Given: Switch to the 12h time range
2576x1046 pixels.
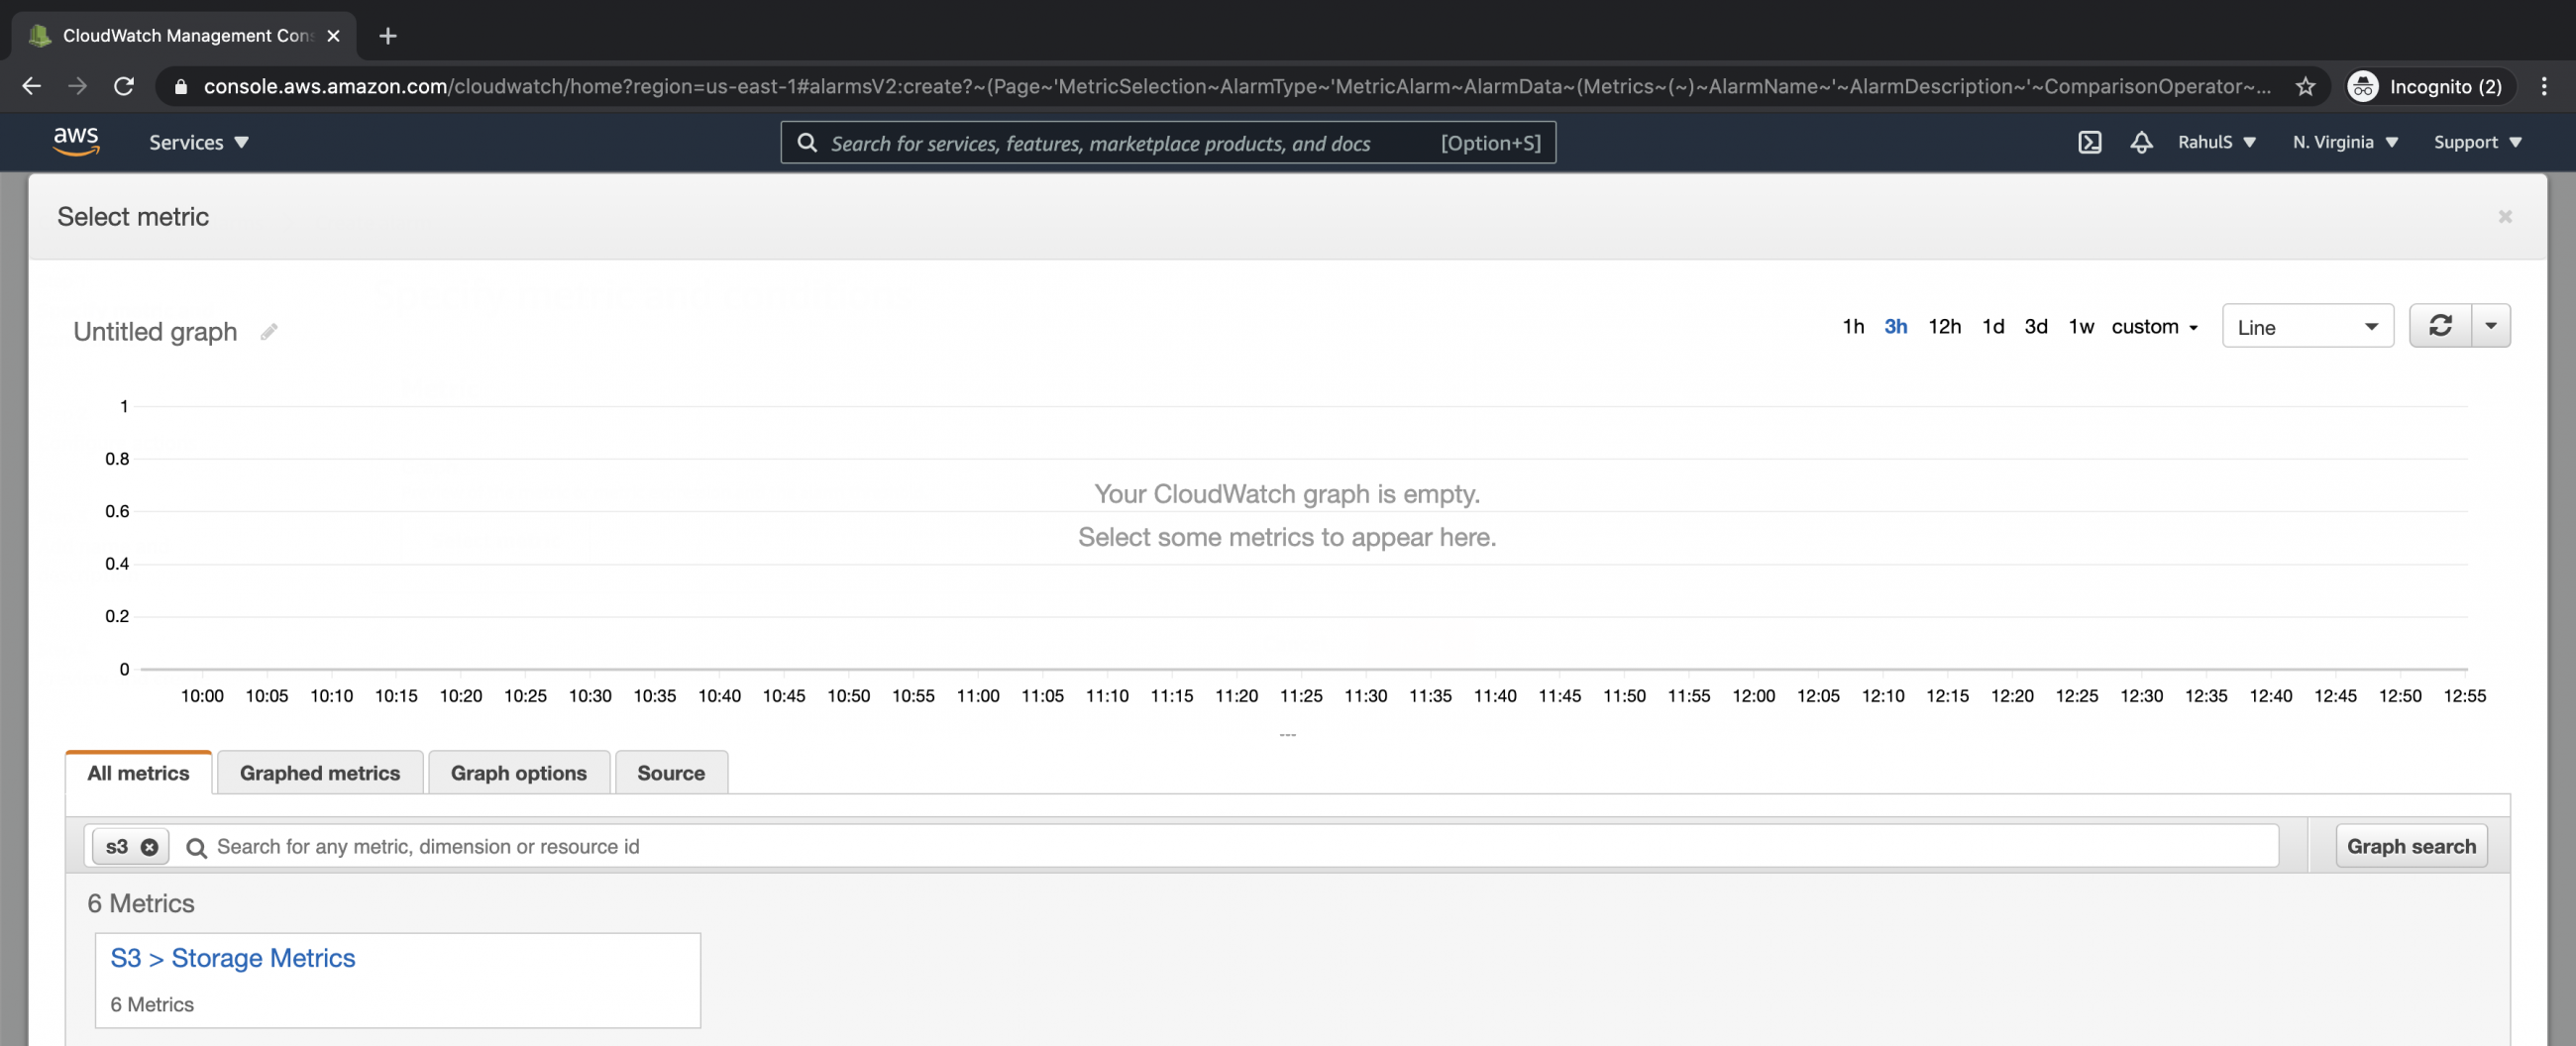Looking at the screenshot, I should (x=1944, y=326).
